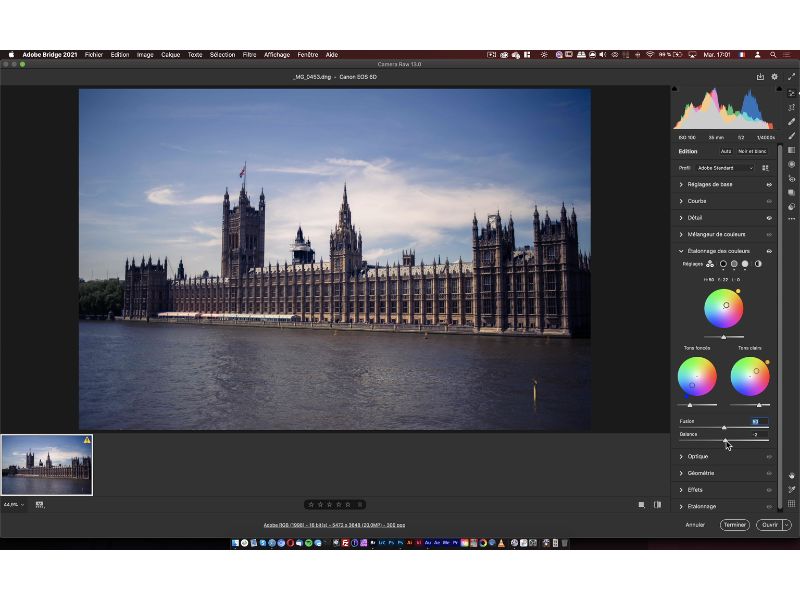The width and height of the screenshot is (800, 600).
Task: Toggle visibility of Détail panel edits
Action: 769,217
